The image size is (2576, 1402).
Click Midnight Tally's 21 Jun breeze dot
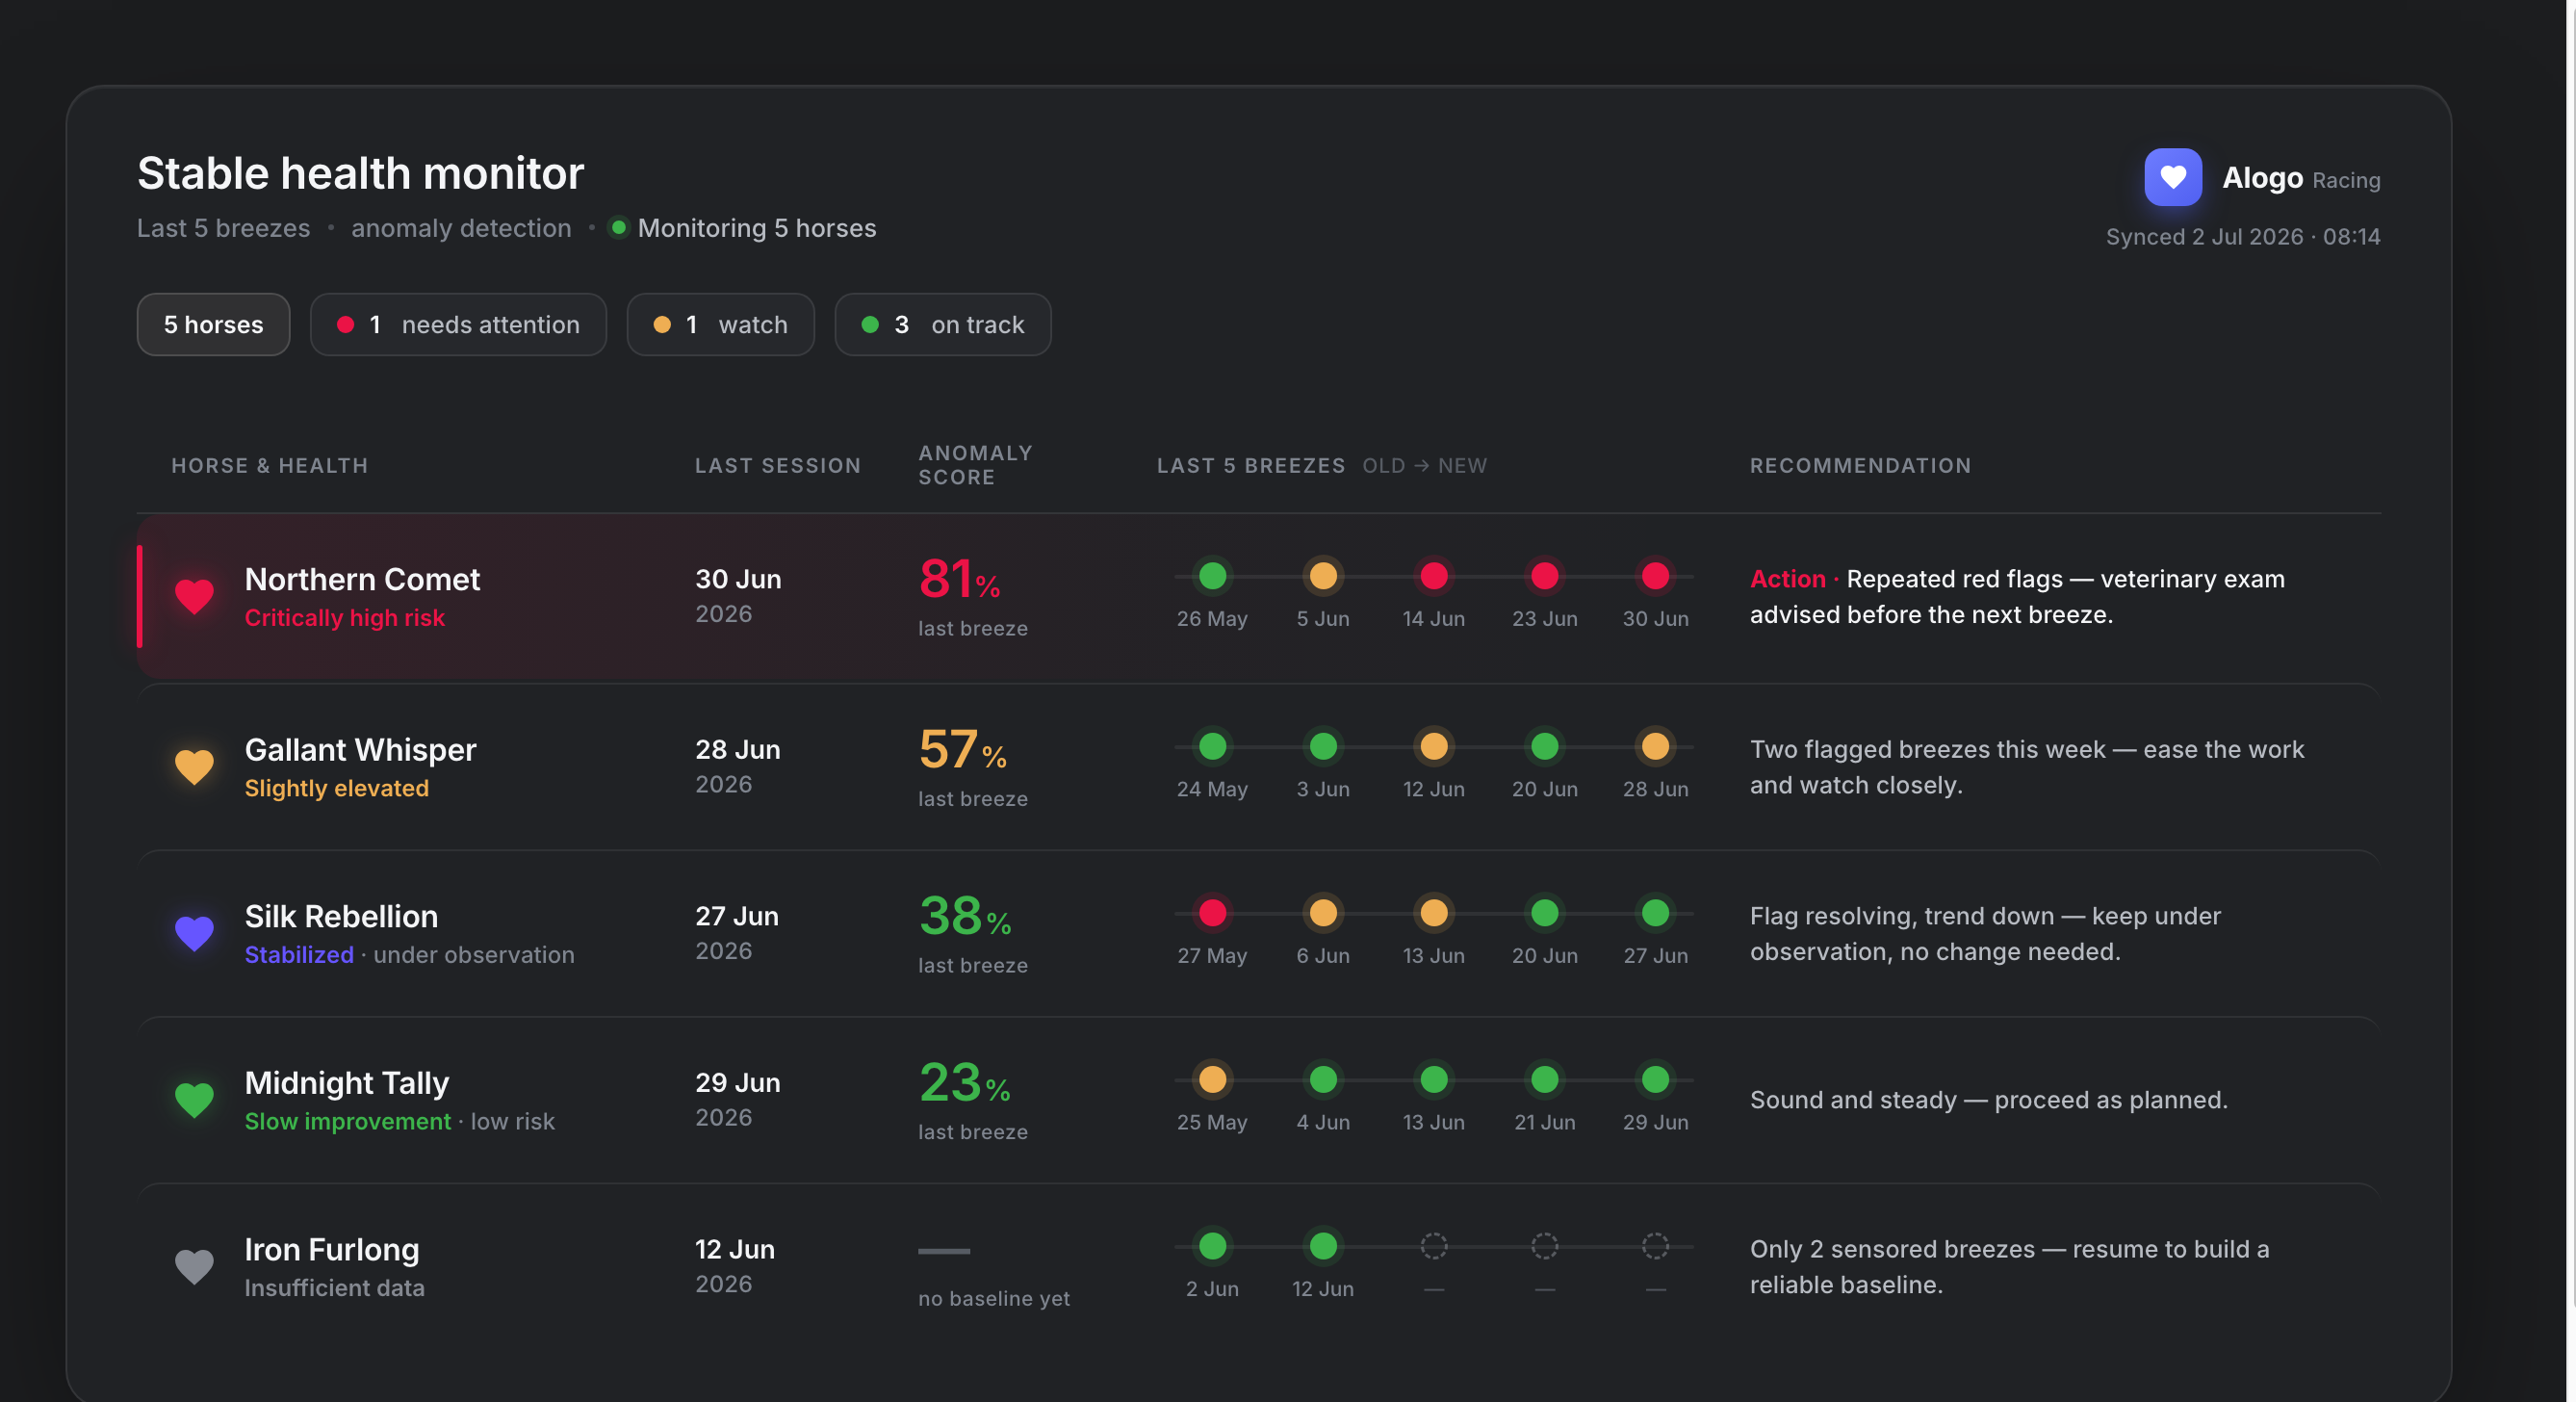[1545, 1080]
